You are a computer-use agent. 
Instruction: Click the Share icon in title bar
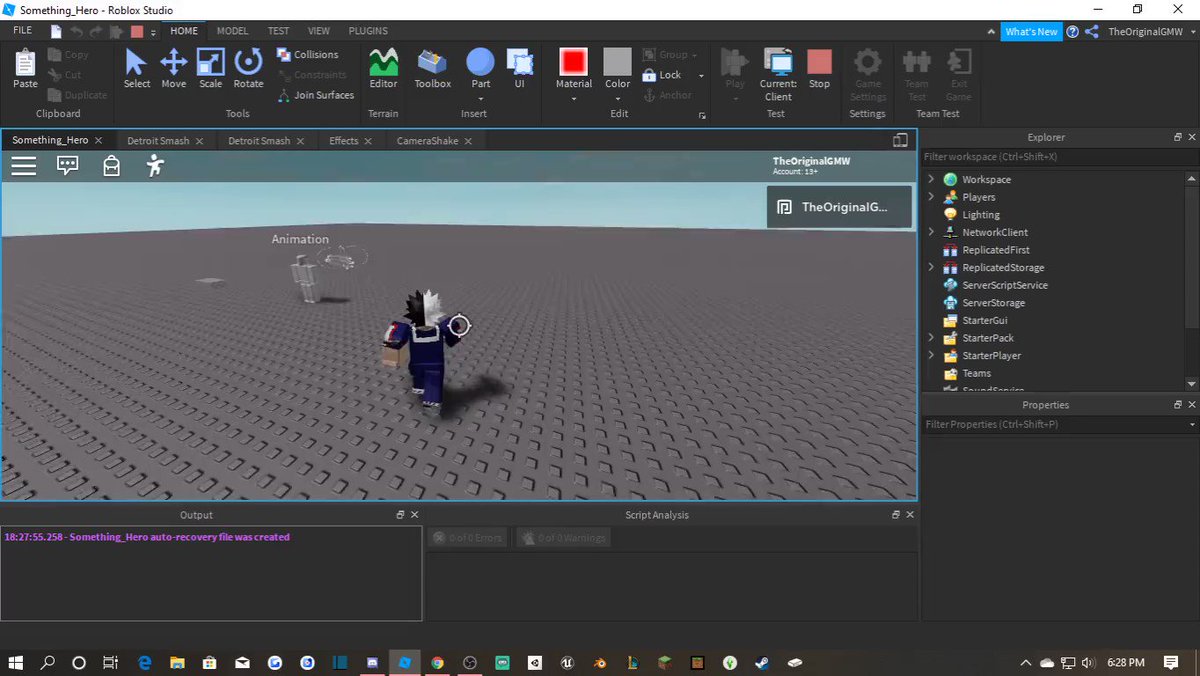click(1091, 32)
